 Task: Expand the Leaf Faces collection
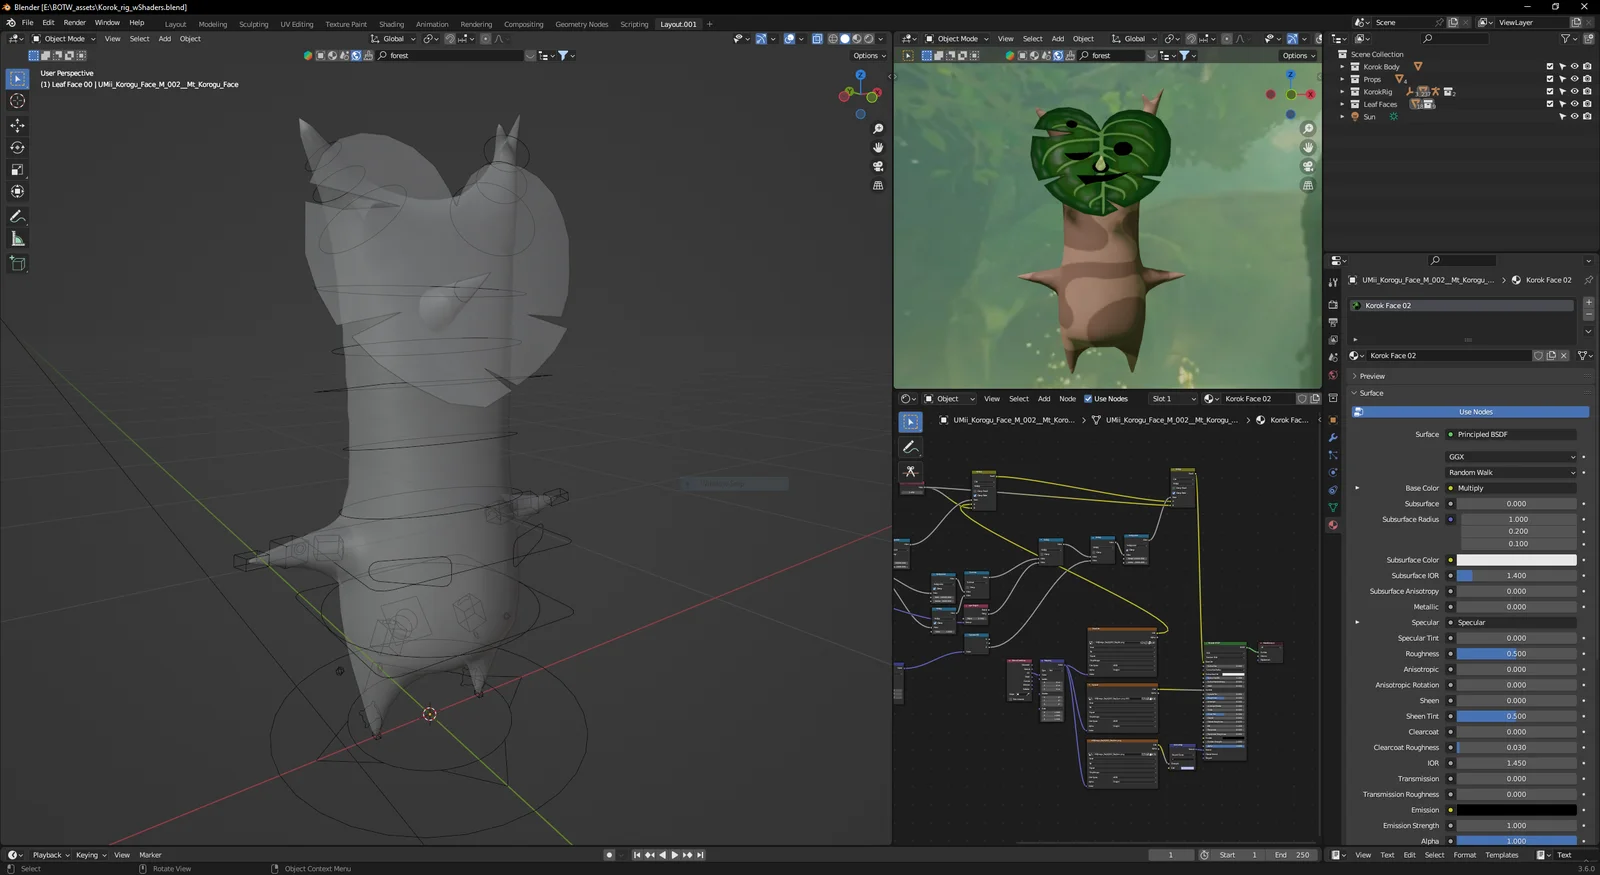(1343, 104)
